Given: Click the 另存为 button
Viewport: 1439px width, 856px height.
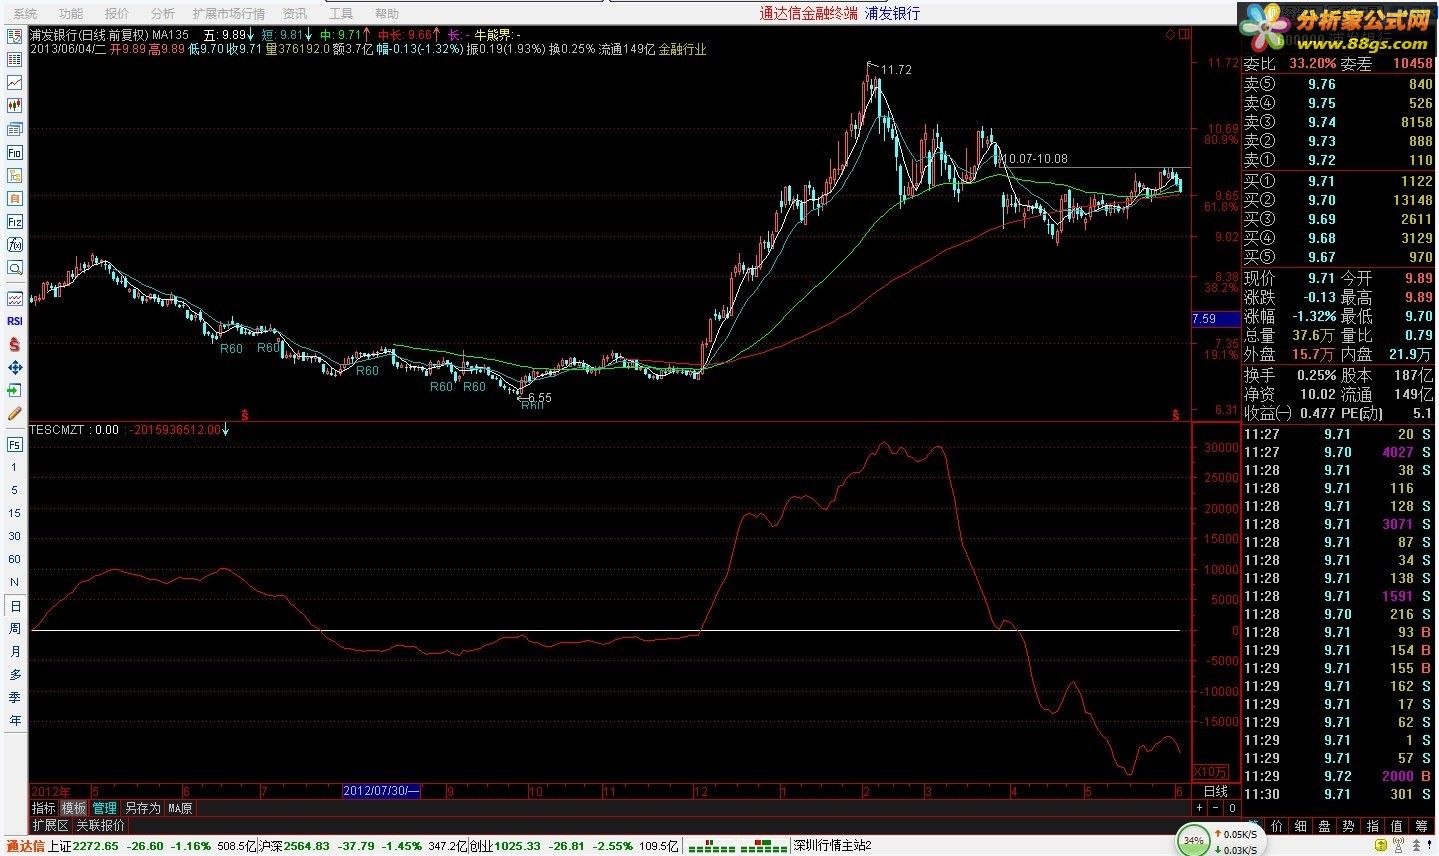Looking at the screenshot, I should click(x=143, y=808).
